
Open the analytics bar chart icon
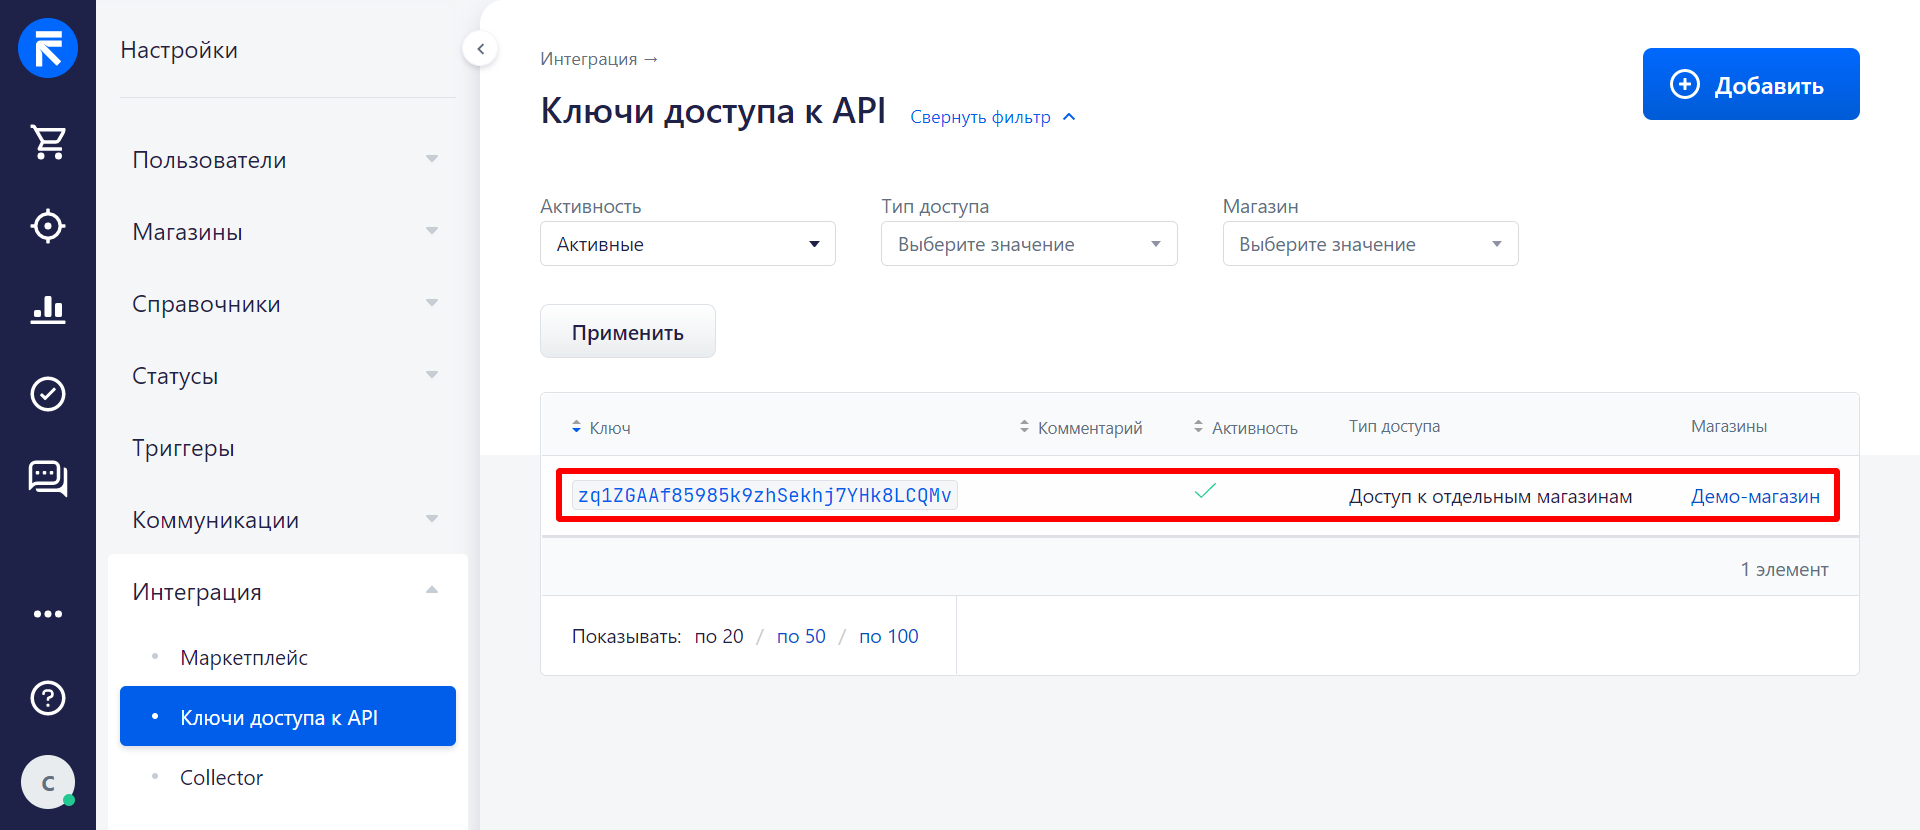tap(48, 310)
